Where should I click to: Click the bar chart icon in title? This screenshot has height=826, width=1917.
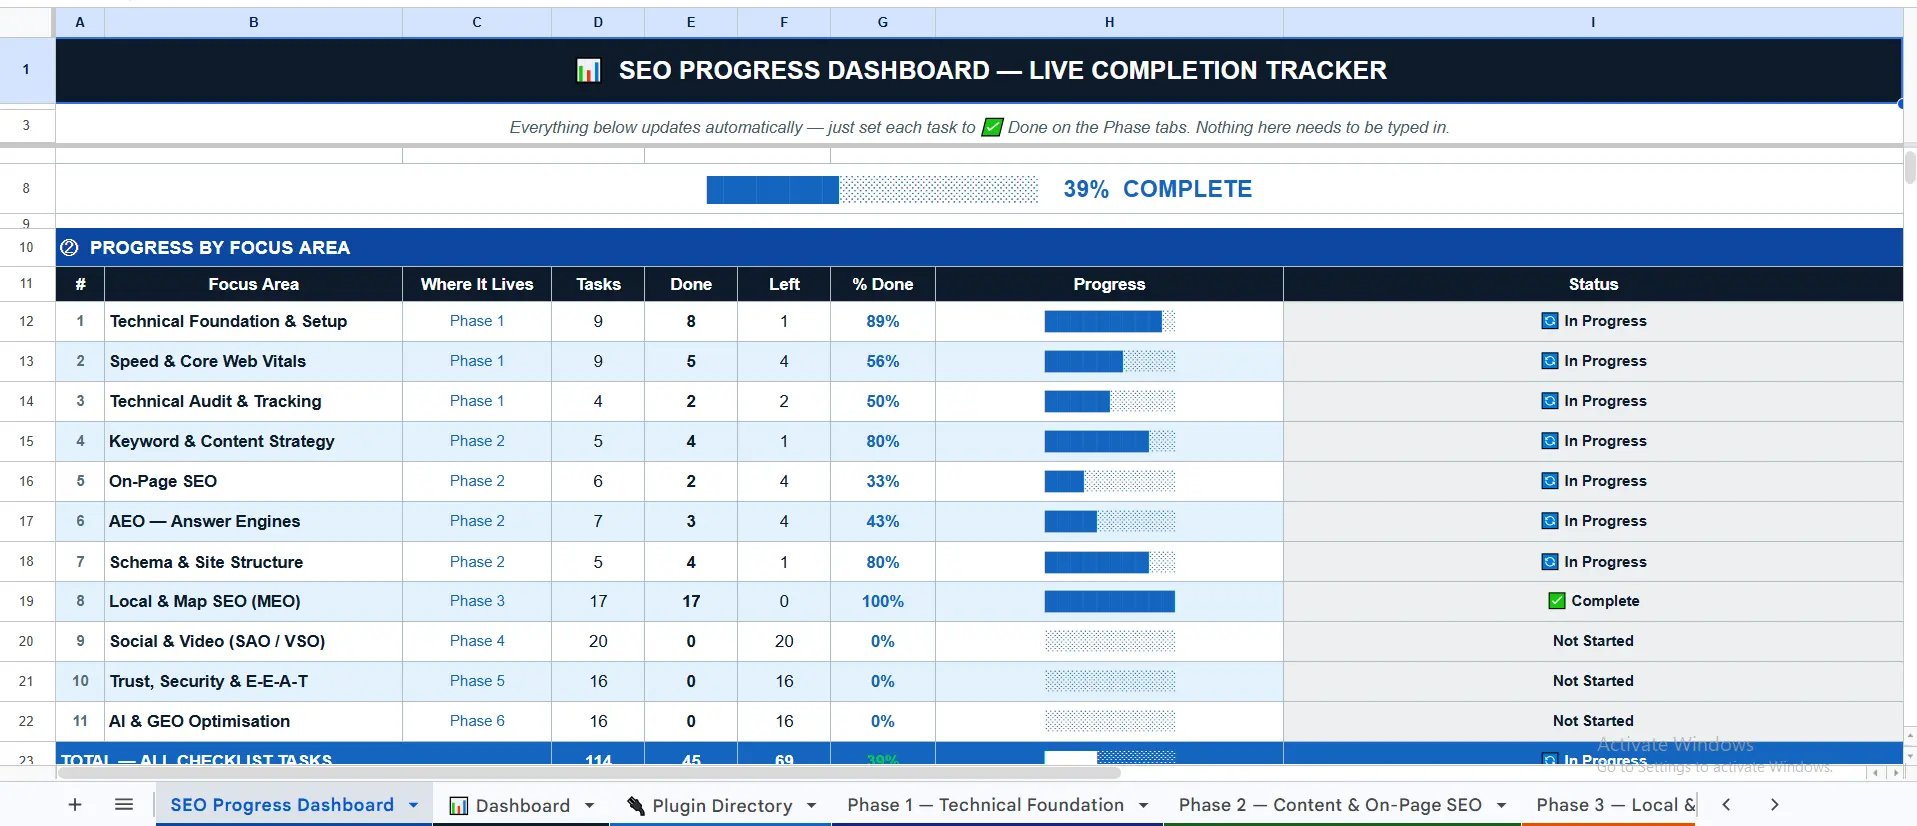coord(589,70)
